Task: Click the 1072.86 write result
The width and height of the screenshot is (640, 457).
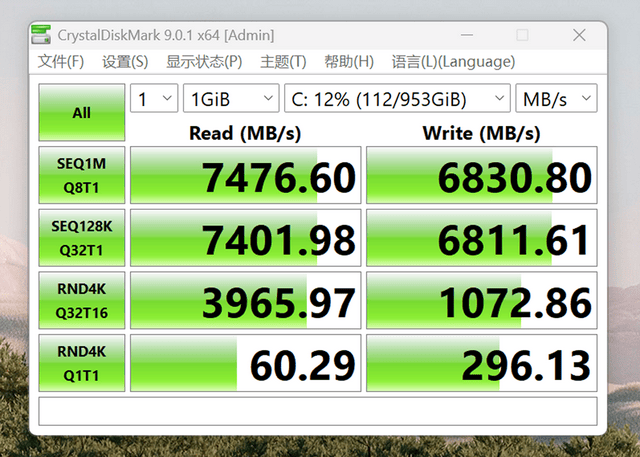Action: [x=482, y=300]
